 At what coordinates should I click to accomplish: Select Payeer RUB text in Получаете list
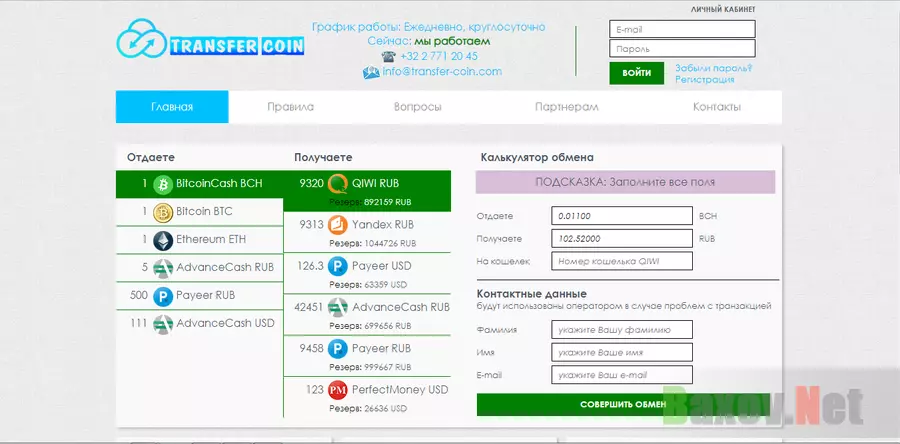coord(381,348)
